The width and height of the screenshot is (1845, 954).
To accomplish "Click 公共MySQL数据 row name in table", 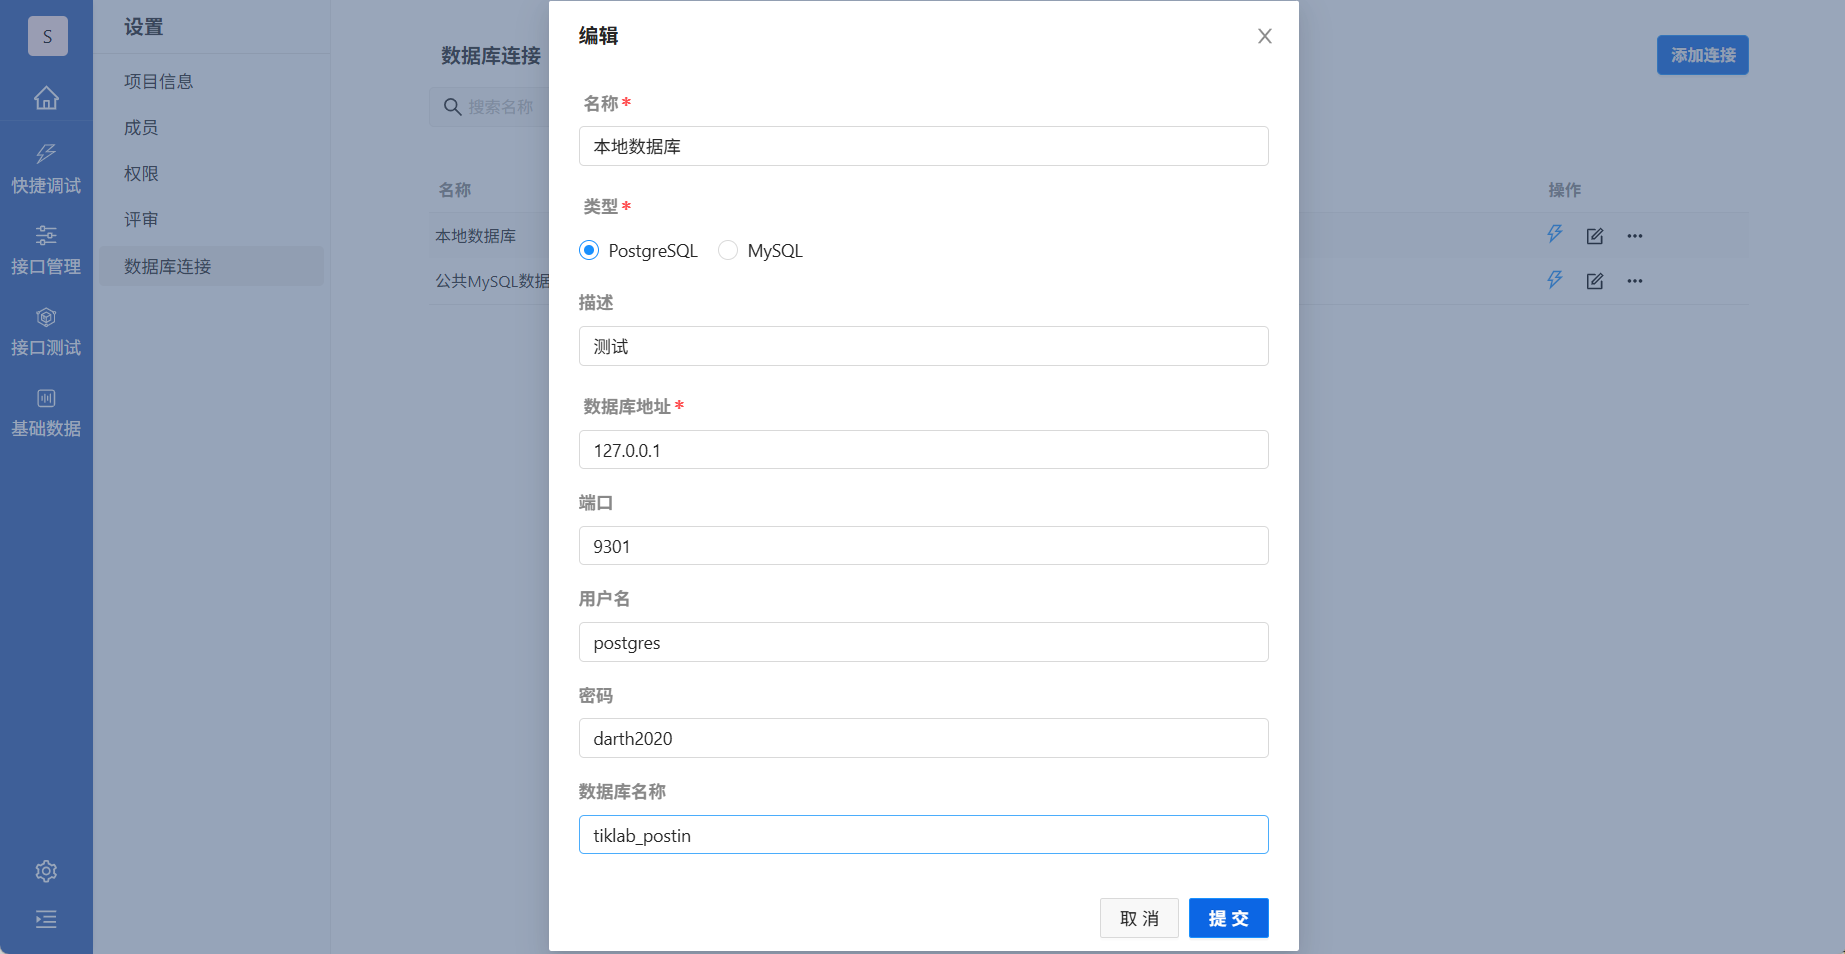I will pyautogui.click(x=492, y=281).
